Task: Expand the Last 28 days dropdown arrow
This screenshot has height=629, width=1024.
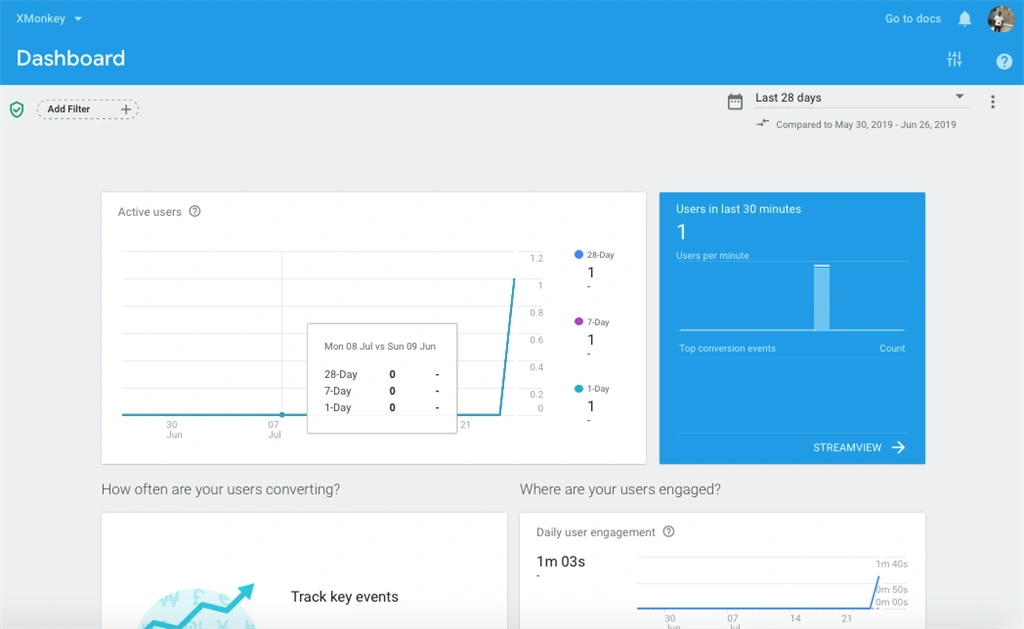Action: point(959,97)
